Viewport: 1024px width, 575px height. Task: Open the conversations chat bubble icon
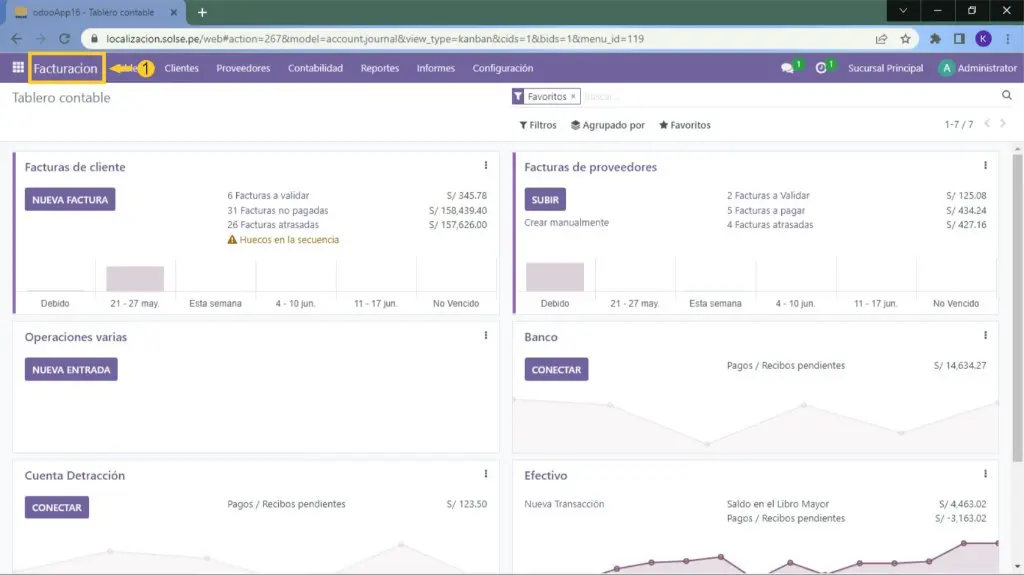788,68
